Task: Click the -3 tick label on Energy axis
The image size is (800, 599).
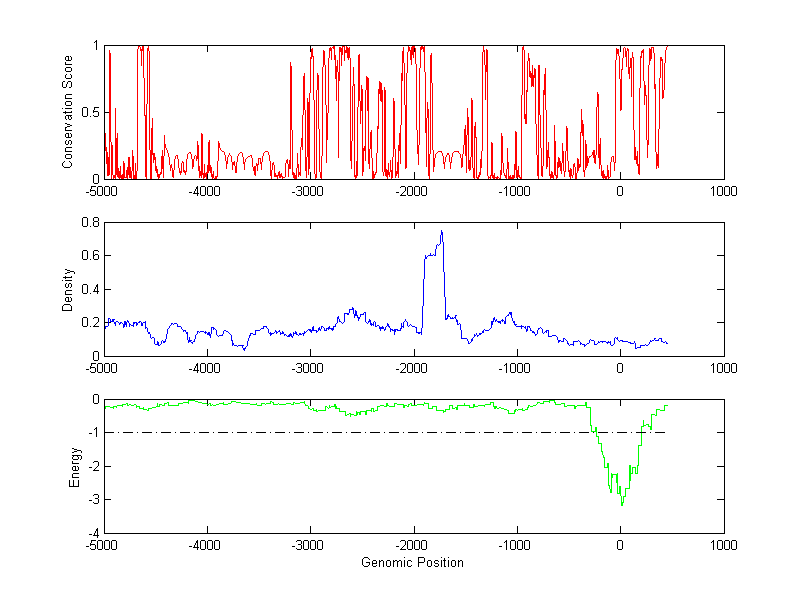Action: [92, 500]
